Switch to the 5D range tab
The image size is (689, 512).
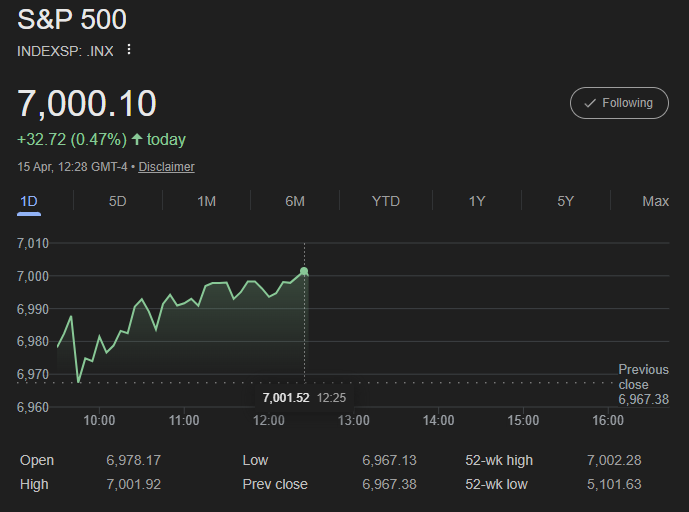pyautogui.click(x=117, y=201)
